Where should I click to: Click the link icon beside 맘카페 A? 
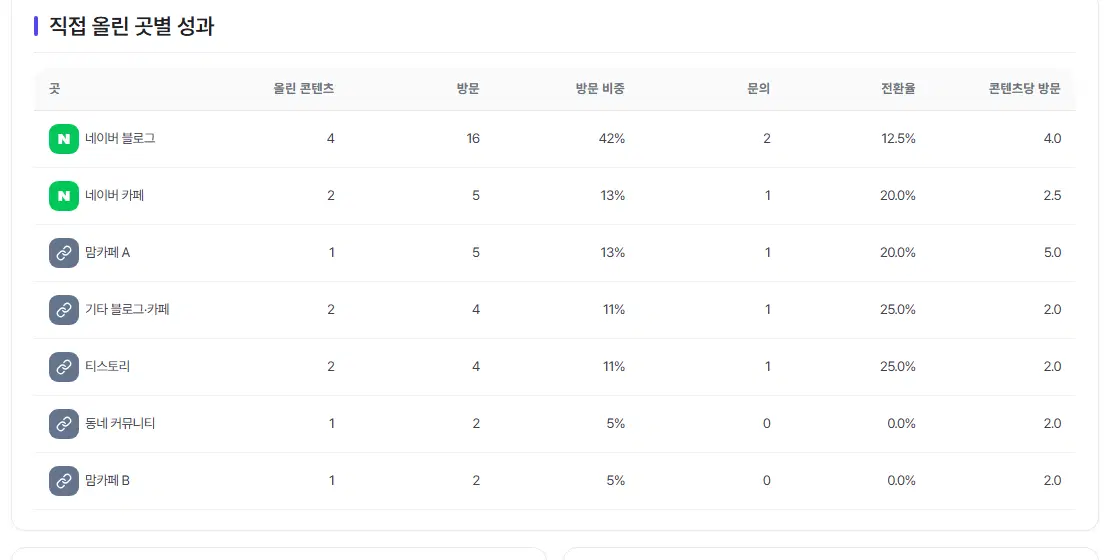[64, 253]
